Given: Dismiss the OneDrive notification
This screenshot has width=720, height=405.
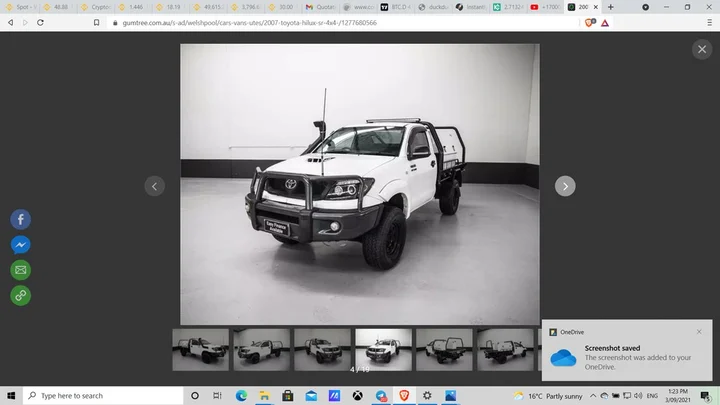Looking at the screenshot, I should [699, 332].
